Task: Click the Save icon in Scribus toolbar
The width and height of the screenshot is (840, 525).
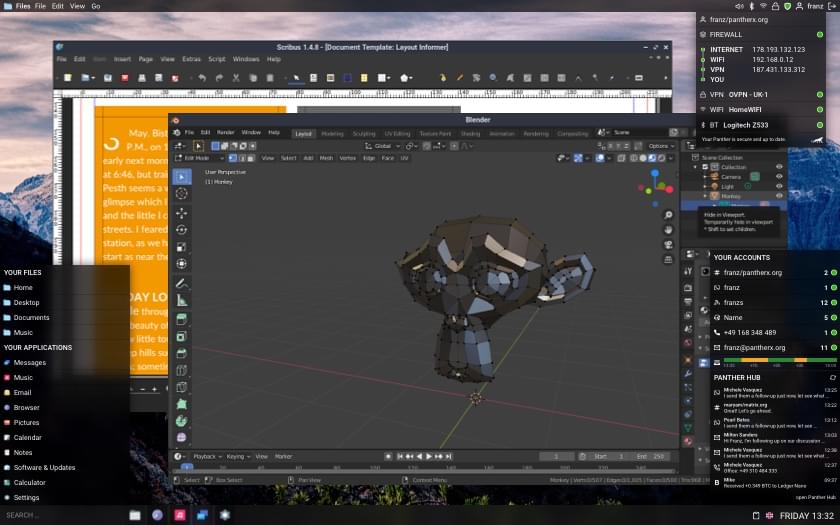Action: (x=108, y=78)
